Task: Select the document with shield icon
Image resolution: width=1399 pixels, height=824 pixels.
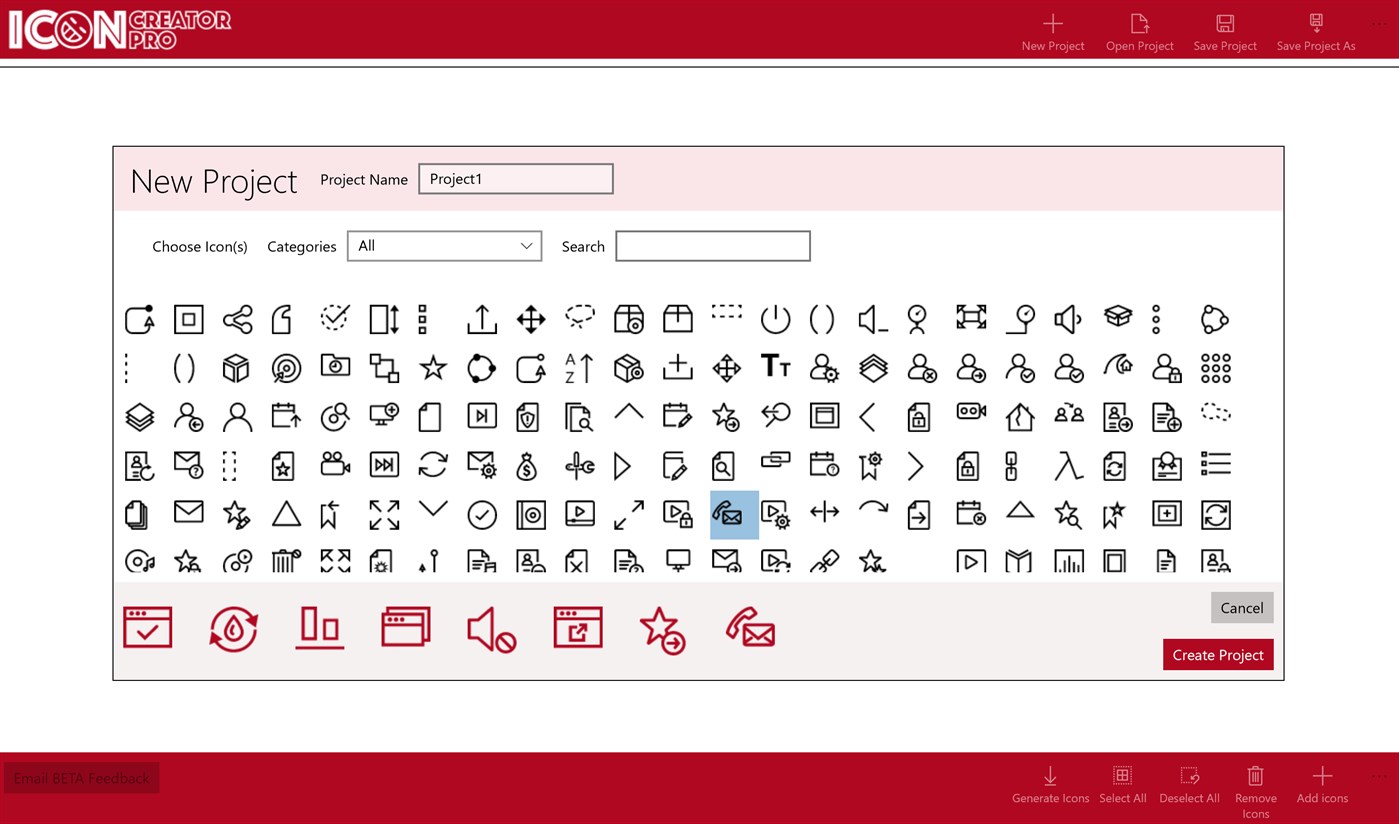Action: pos(530,417)
